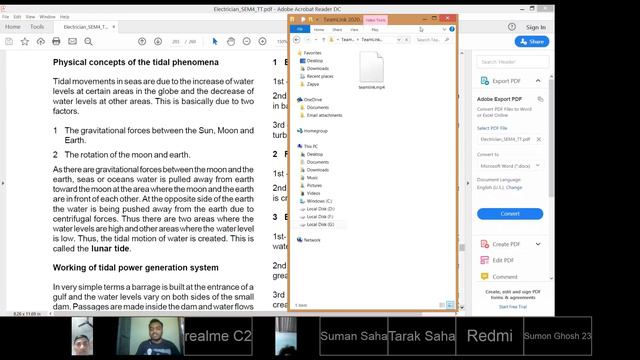This screenshot has width=640, height=360.
Task: Activate the Selection arrow tool
Action: [215, 41]
